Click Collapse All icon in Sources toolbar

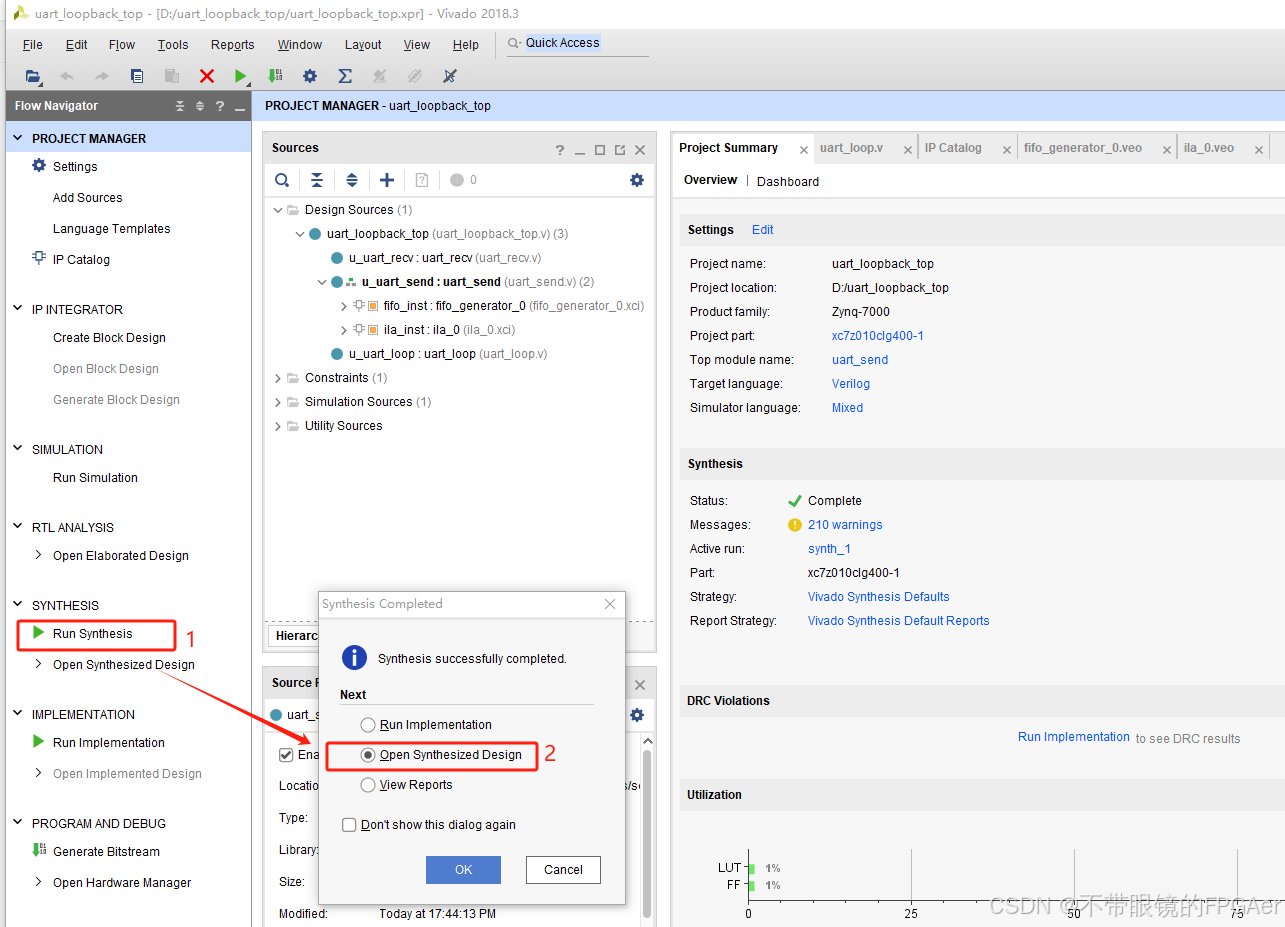pyautogui.click(x=317, y=180)
